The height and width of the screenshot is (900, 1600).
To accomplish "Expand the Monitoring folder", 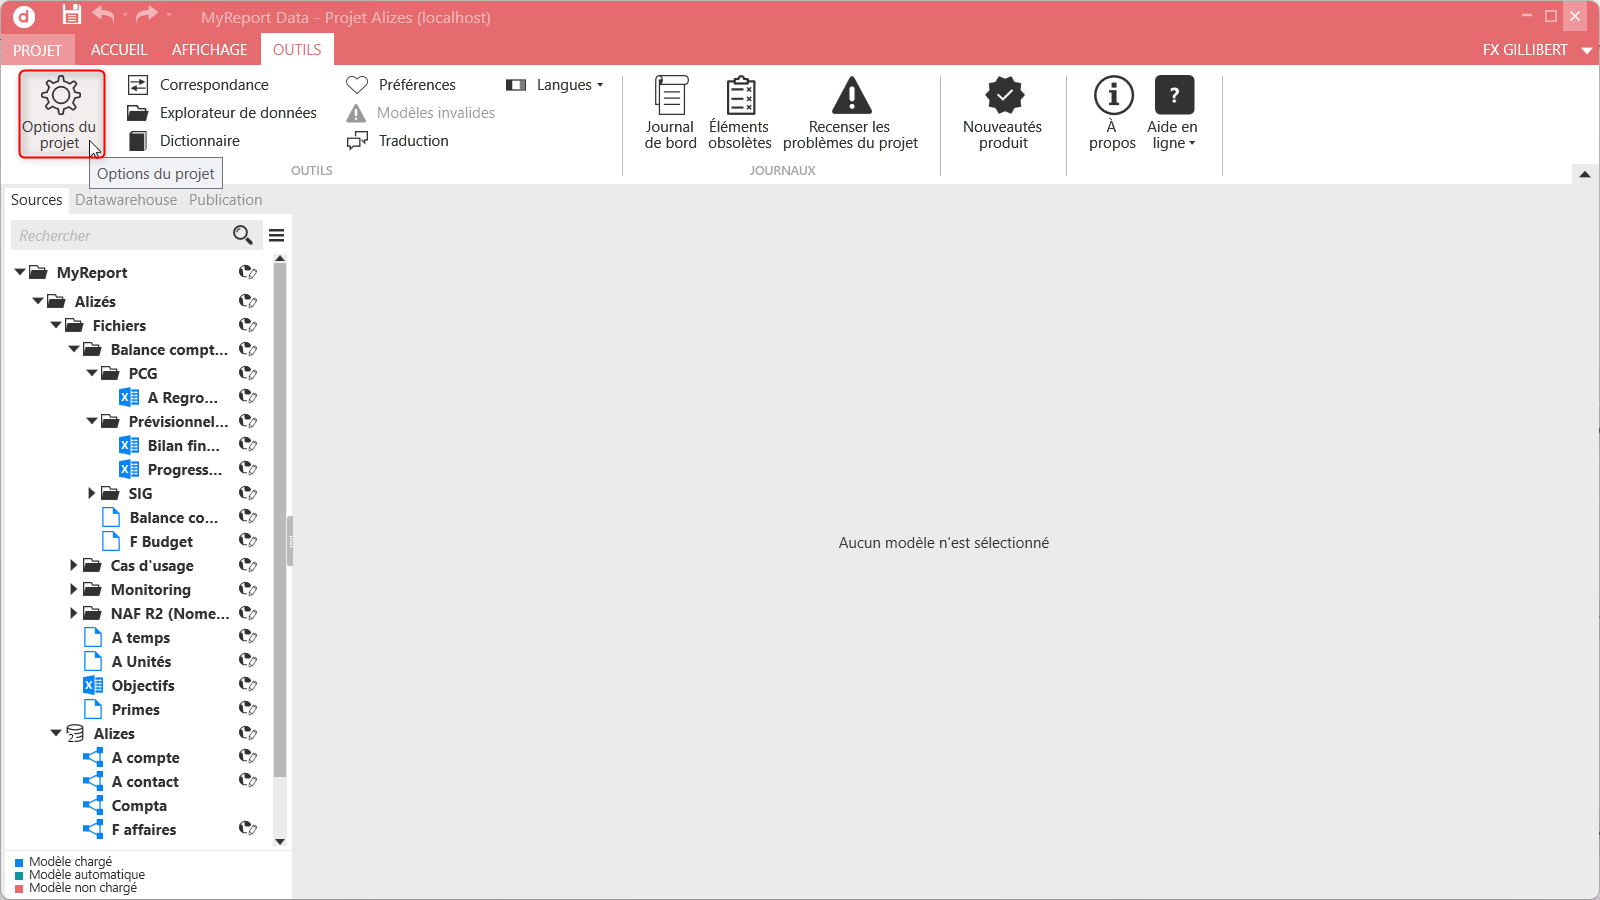I will click(x=74, y=589).
